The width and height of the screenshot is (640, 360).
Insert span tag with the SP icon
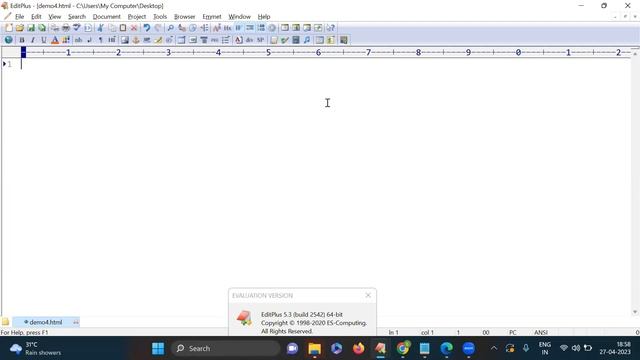pos(260,40)
